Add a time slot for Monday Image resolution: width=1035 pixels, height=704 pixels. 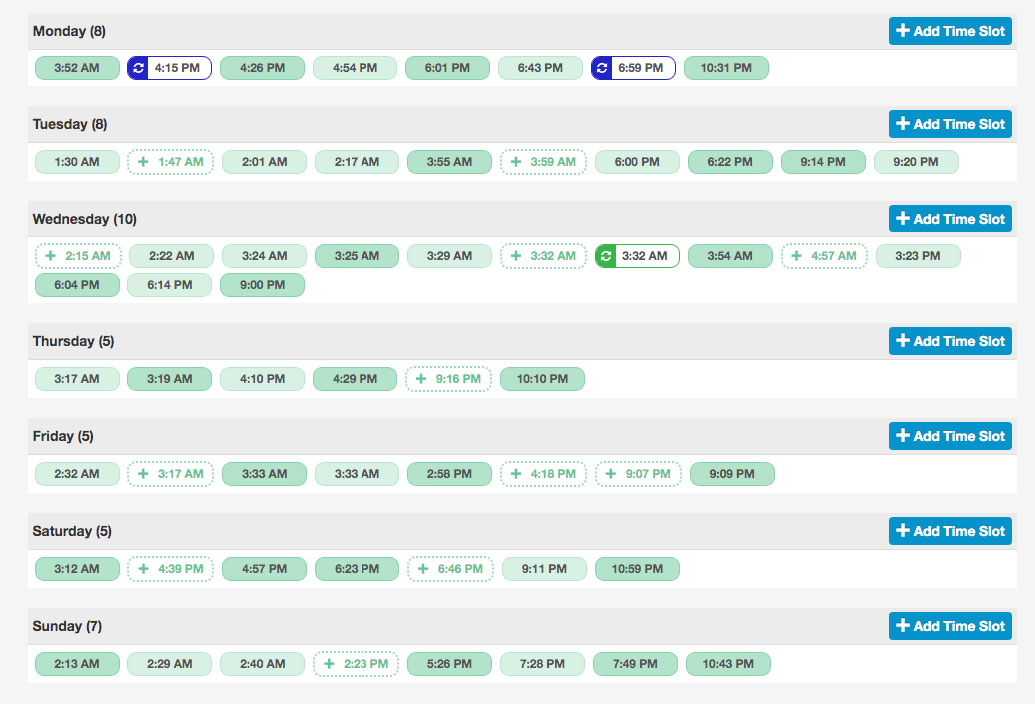949,31
